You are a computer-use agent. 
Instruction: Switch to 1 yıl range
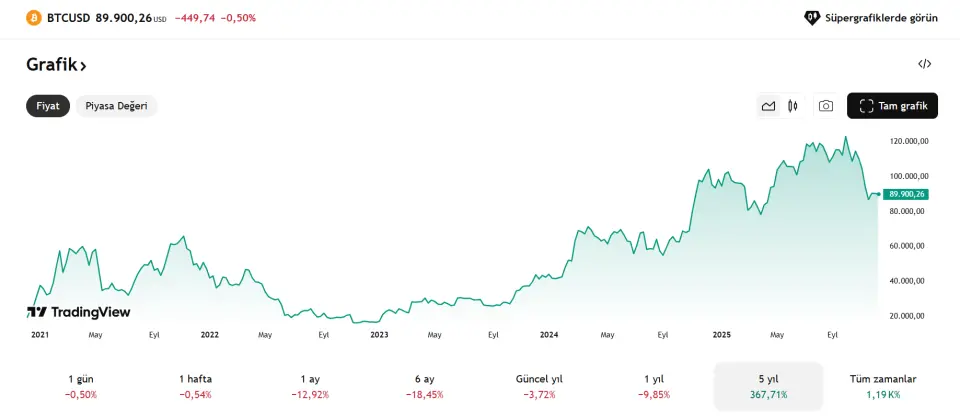(653, 386)
